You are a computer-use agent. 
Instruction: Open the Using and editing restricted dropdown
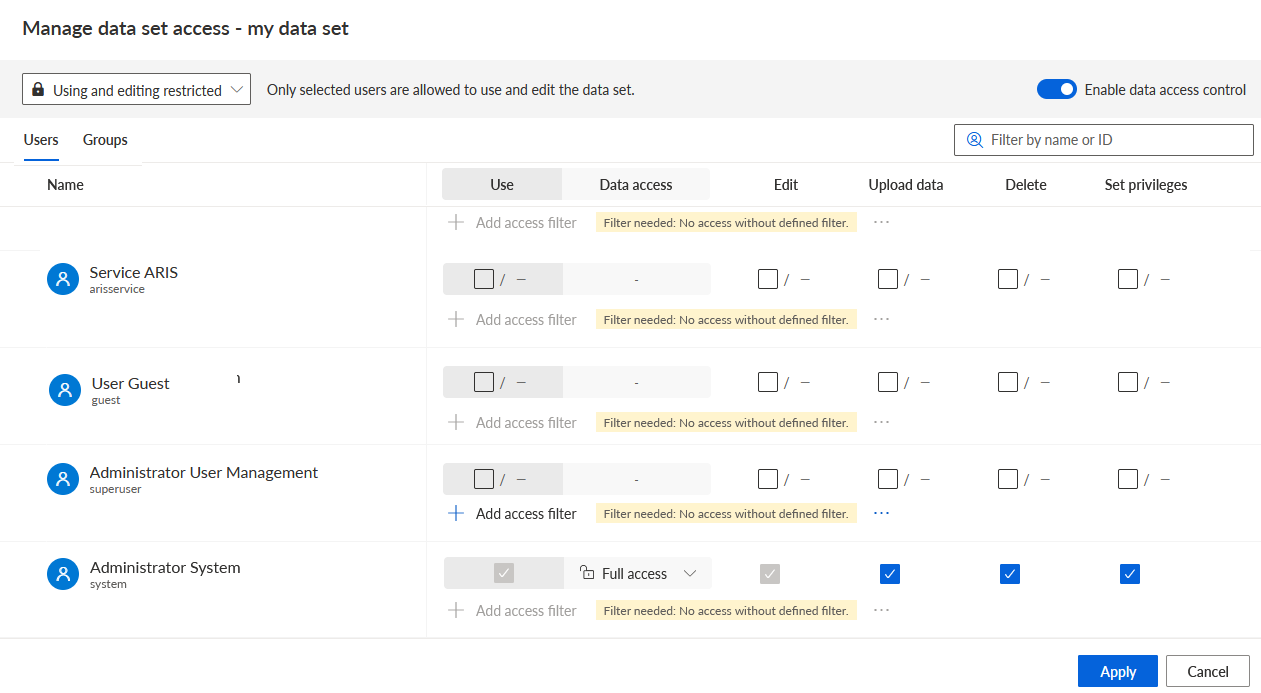(x=136, y=90)
